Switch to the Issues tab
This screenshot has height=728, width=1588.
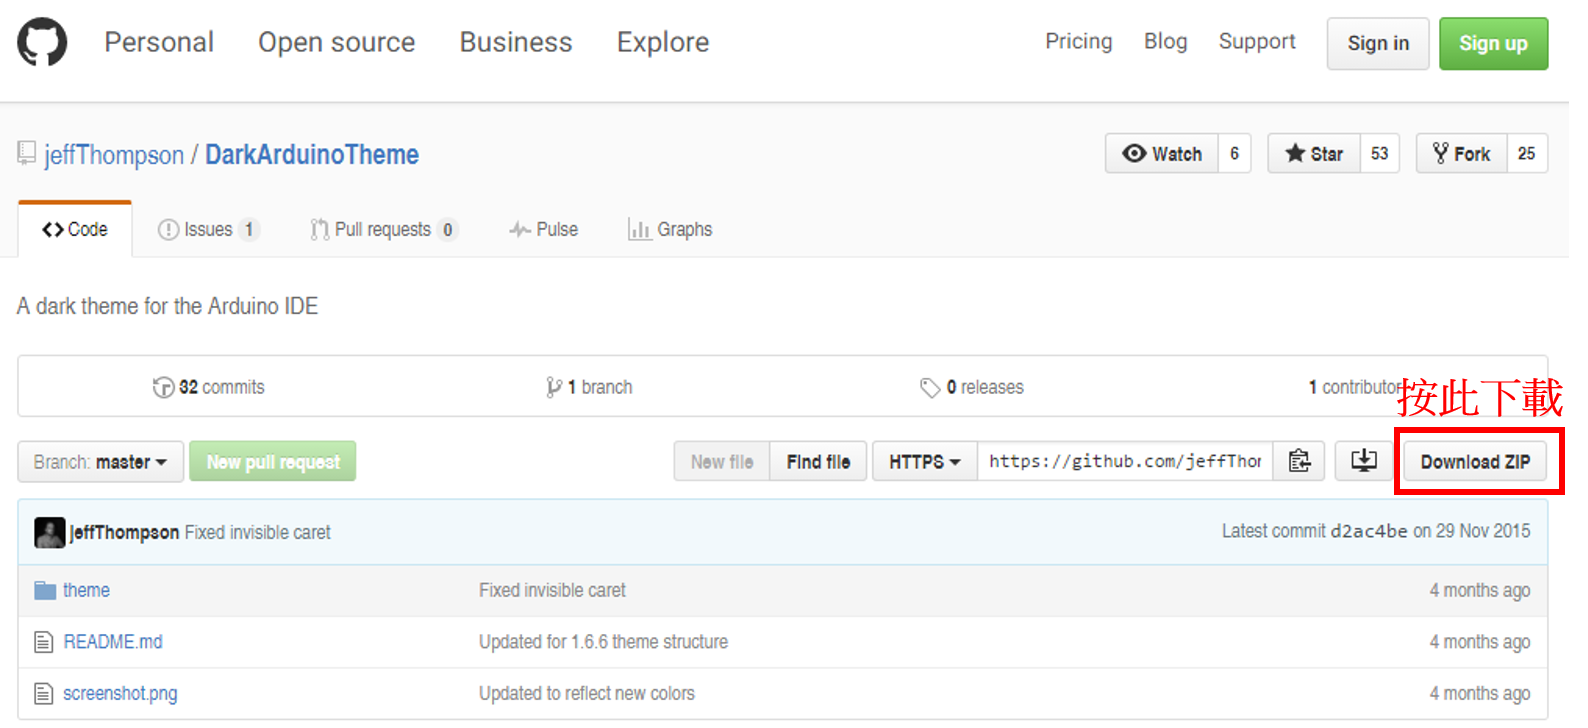click(x=208, y=230)
